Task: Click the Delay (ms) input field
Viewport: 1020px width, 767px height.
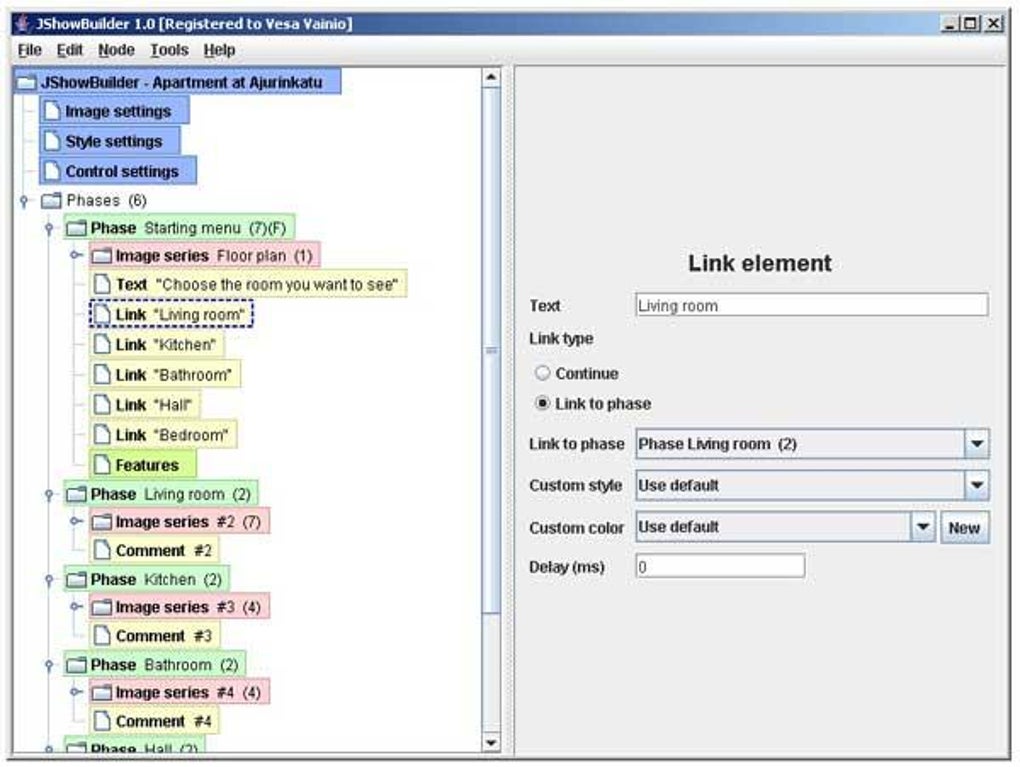Action: click(720, 566)
